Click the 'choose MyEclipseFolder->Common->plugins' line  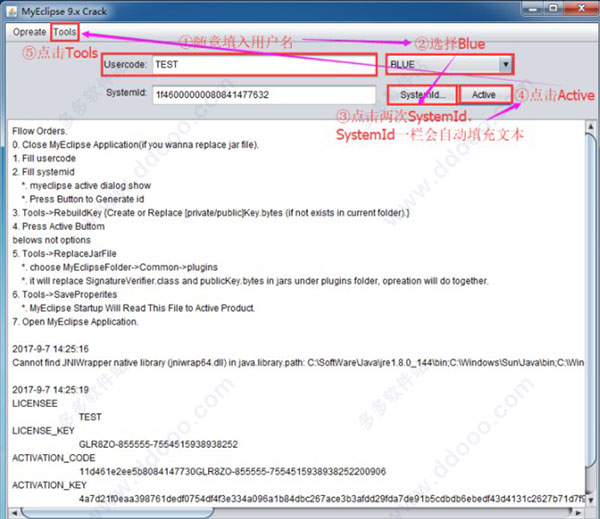point(119,268)
